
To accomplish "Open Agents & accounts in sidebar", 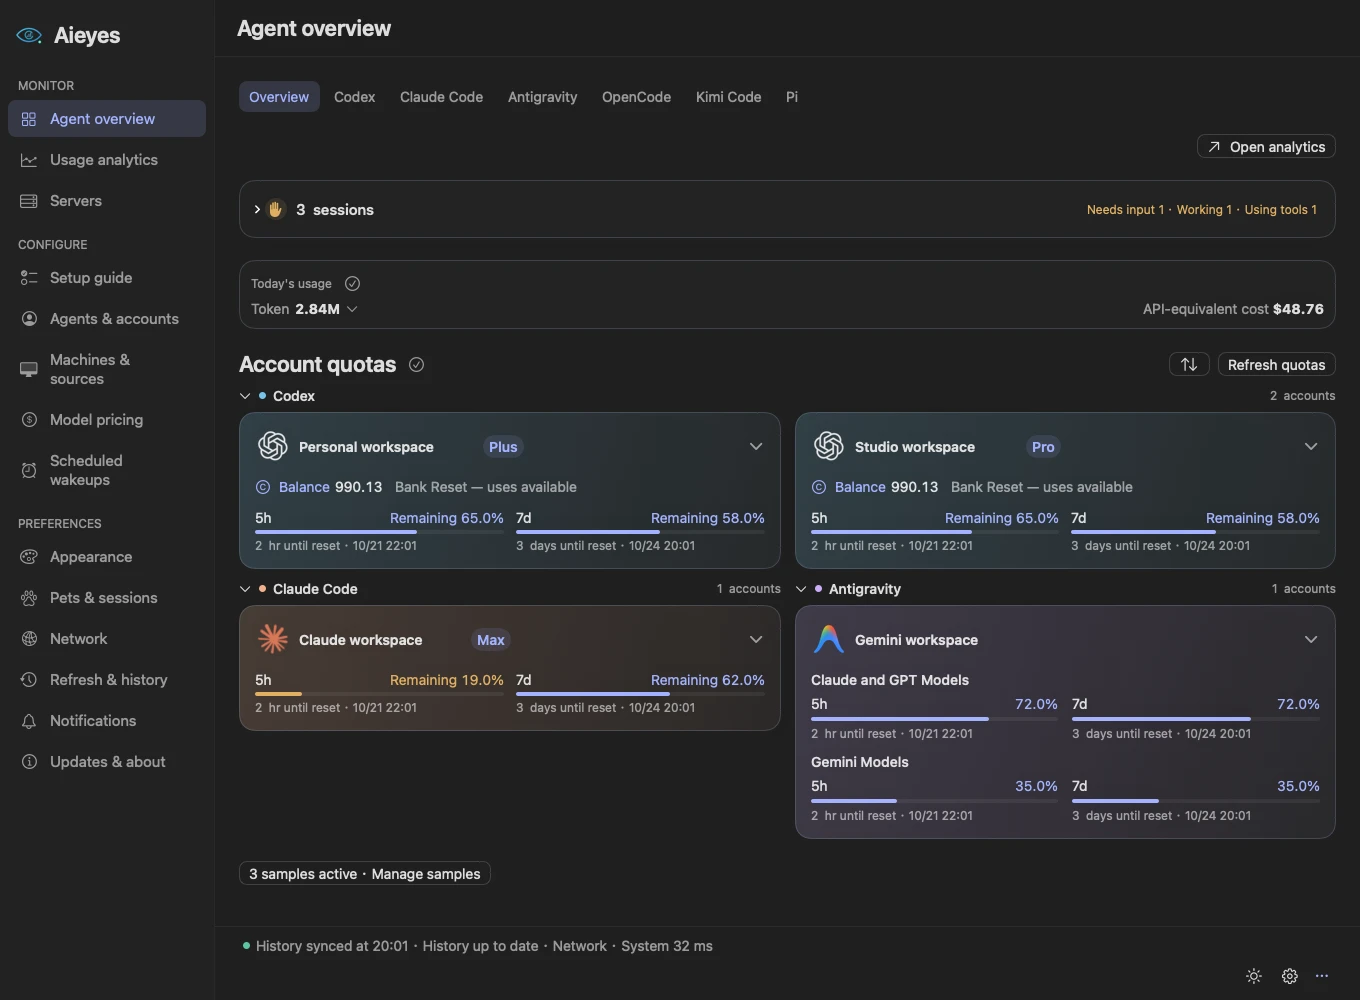I will point(107,319).
